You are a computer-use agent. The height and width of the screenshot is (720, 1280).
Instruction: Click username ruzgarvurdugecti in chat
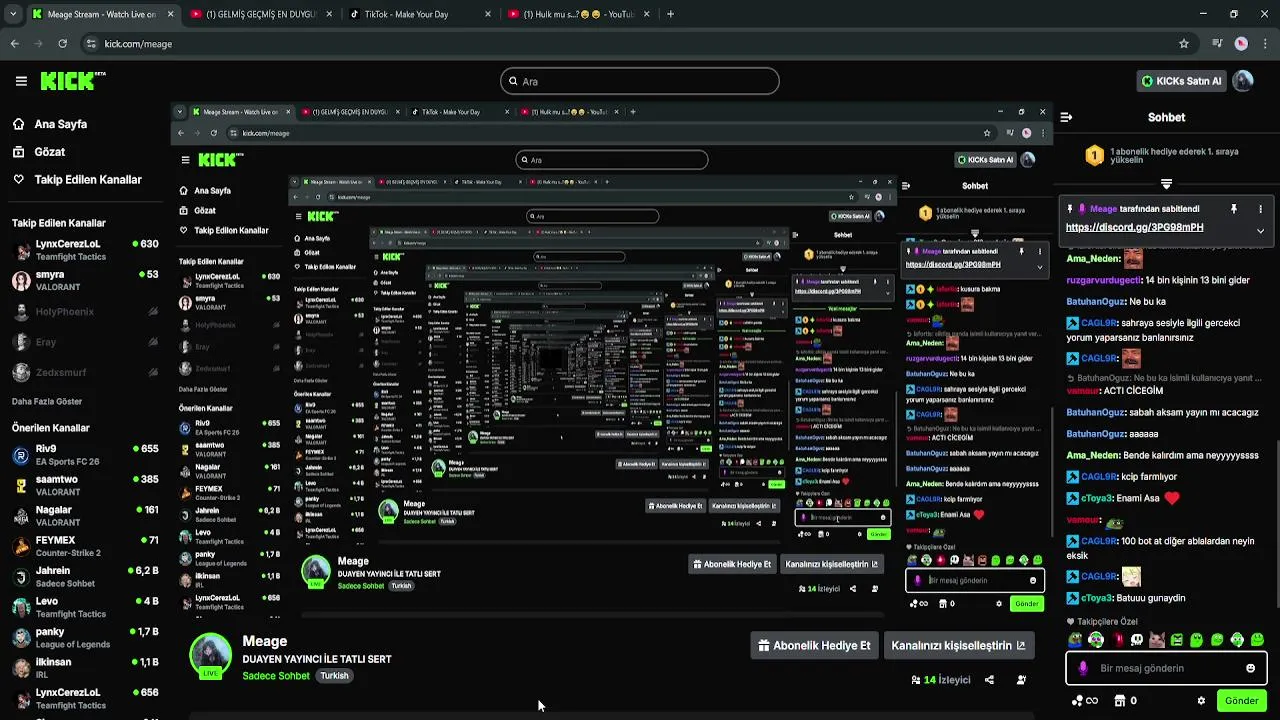(1103, 280)
